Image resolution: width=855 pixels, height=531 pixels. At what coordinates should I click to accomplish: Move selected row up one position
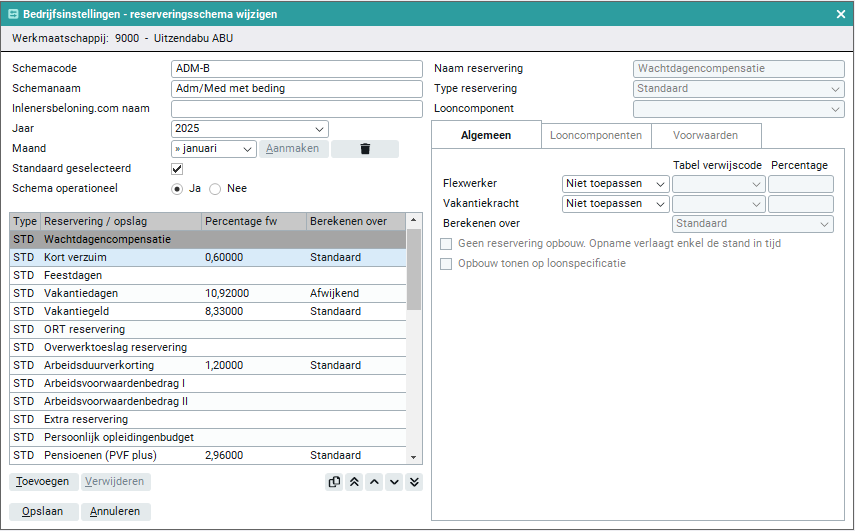tap(374, 482)
